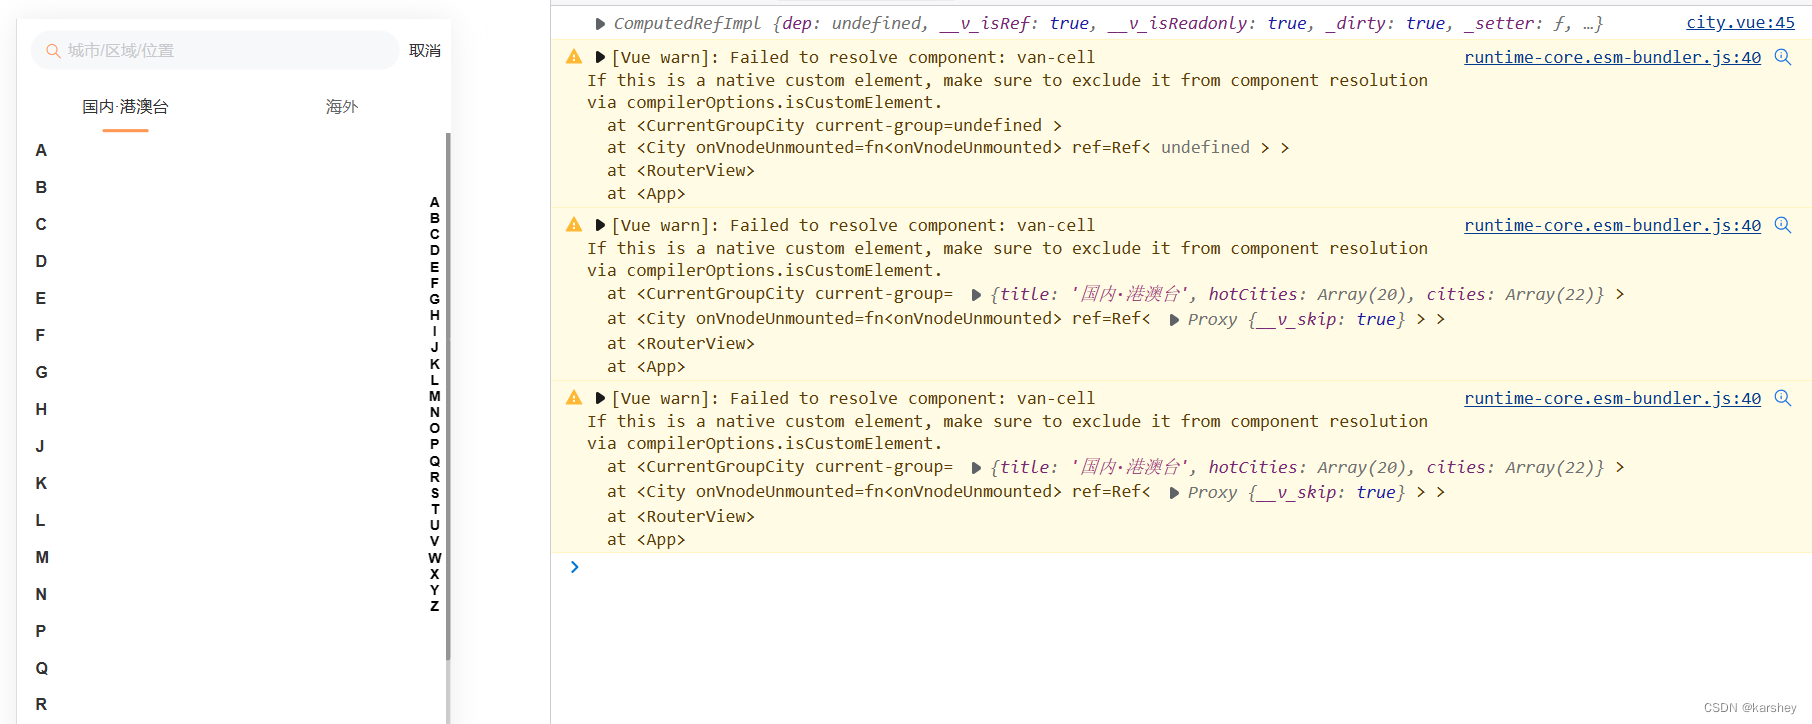The width and height of the screenshot is (1812, 724).
Task: Click 'current-group=undefined' line in first warning
Action: 834,125
